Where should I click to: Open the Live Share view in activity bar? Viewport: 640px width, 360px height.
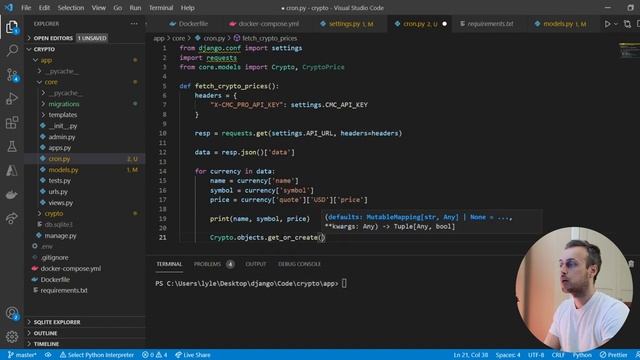pos(12,218)
